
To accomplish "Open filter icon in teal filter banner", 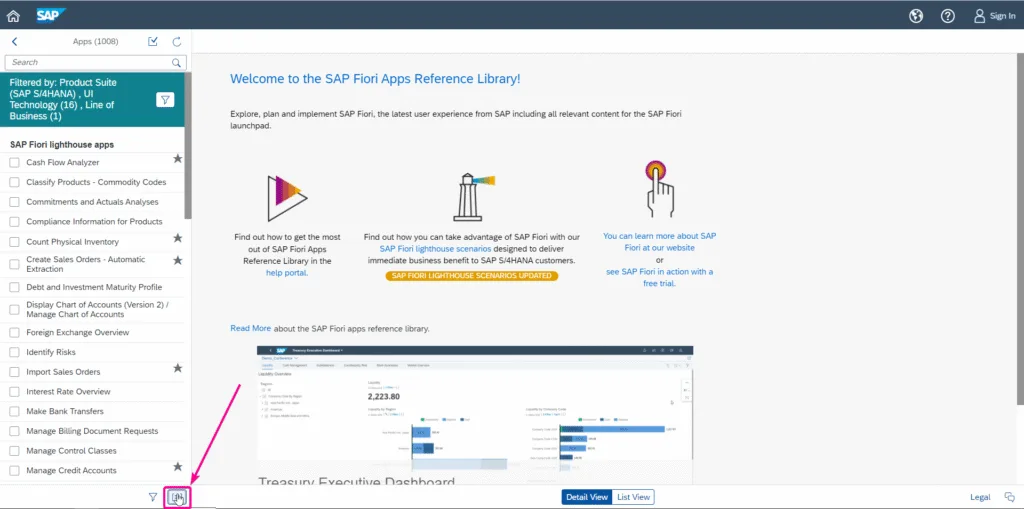I will coord(165,99).
